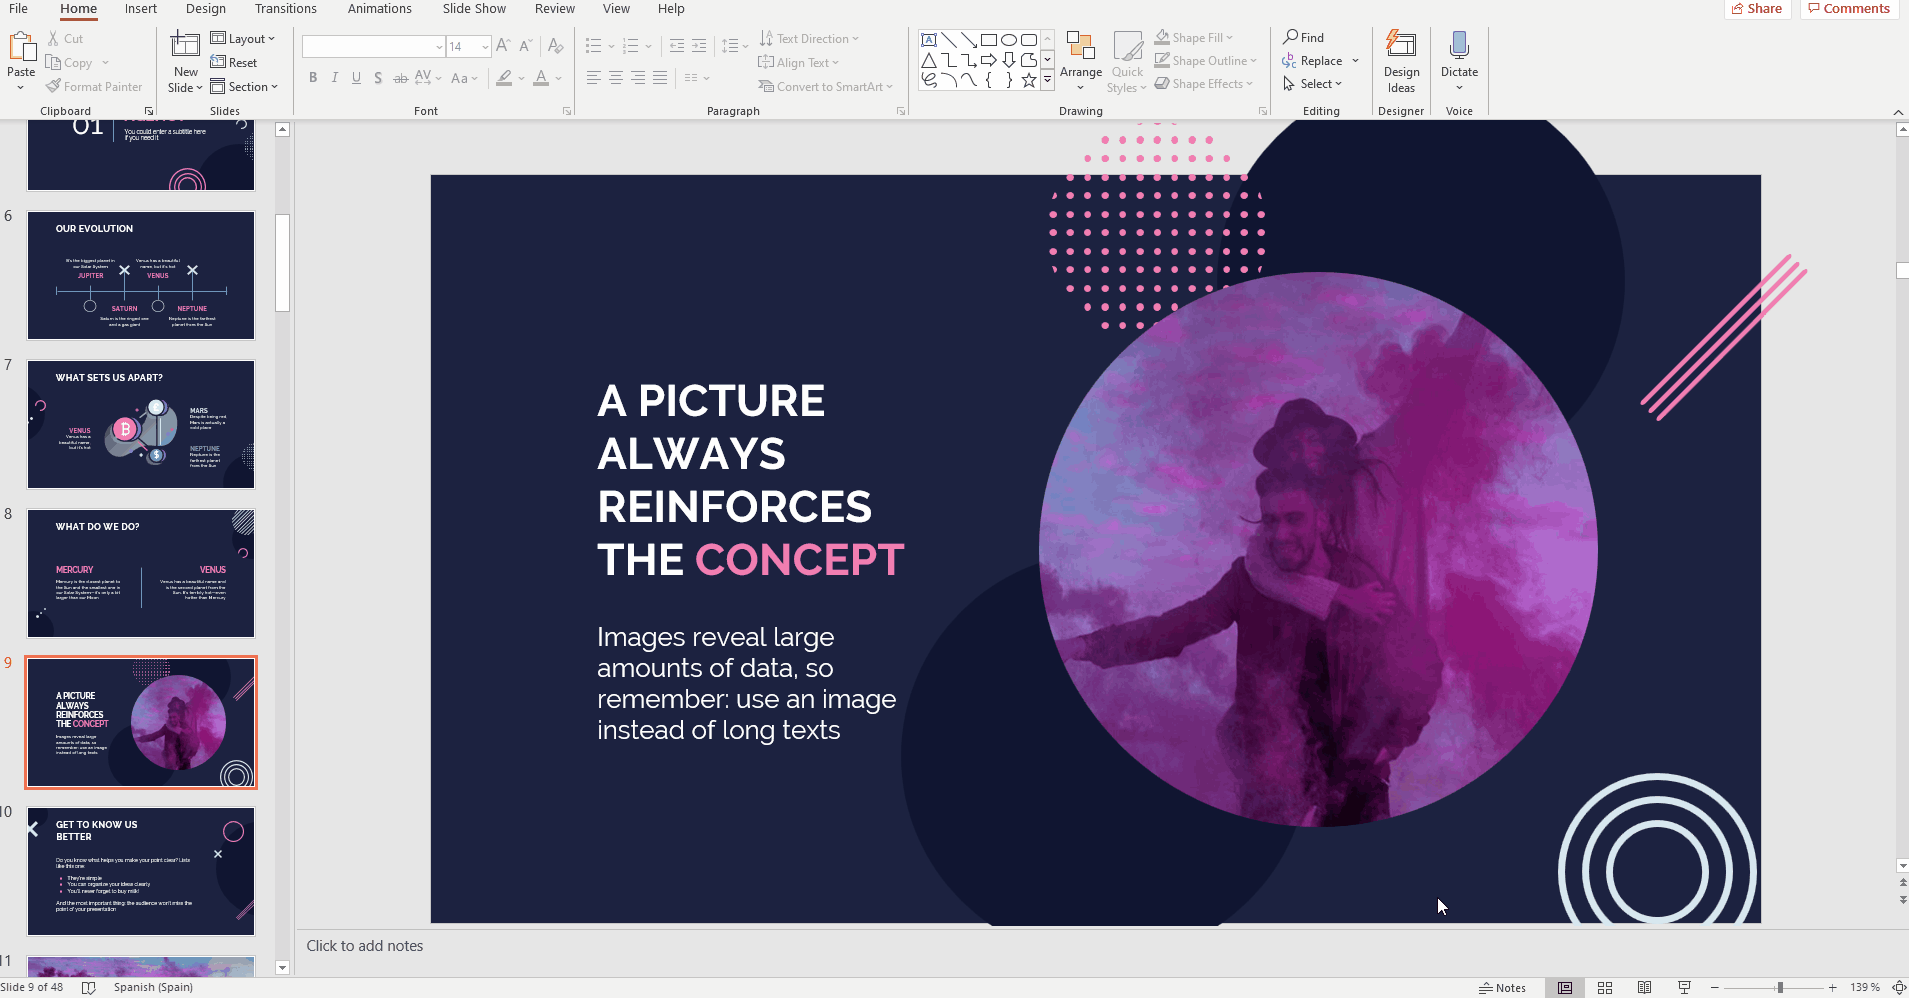Adjust the zoom level slider
1909x998 pixels.
[x=1779, y=987]
